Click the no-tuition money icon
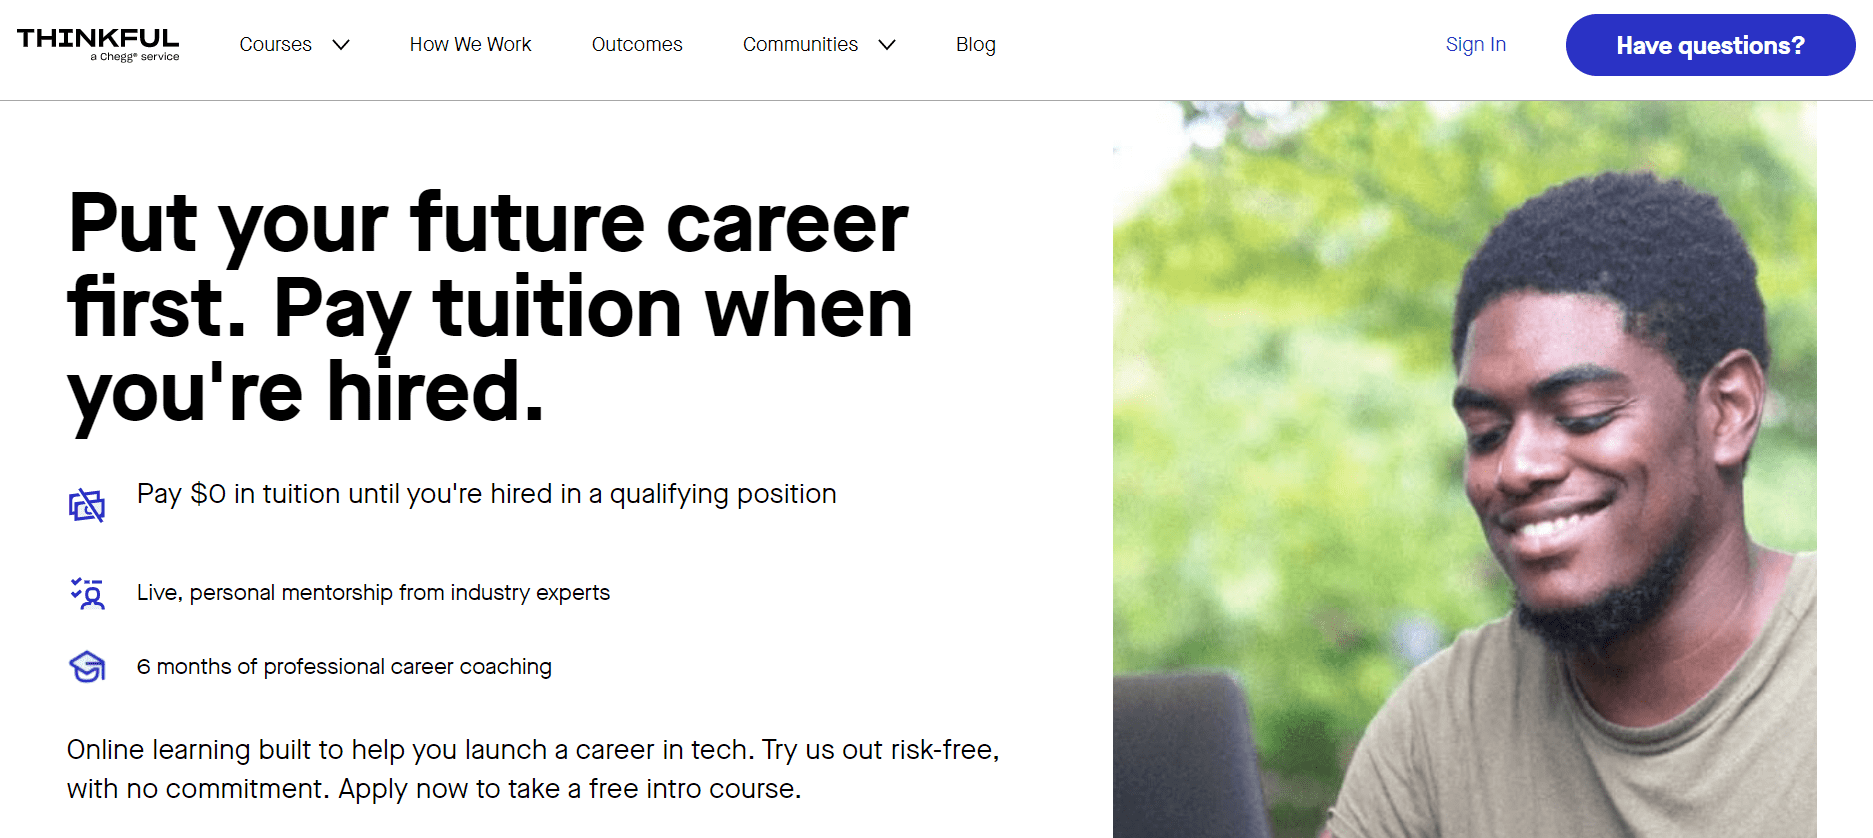The width and height of the screenshot is (1873, 838). (87, 506)
